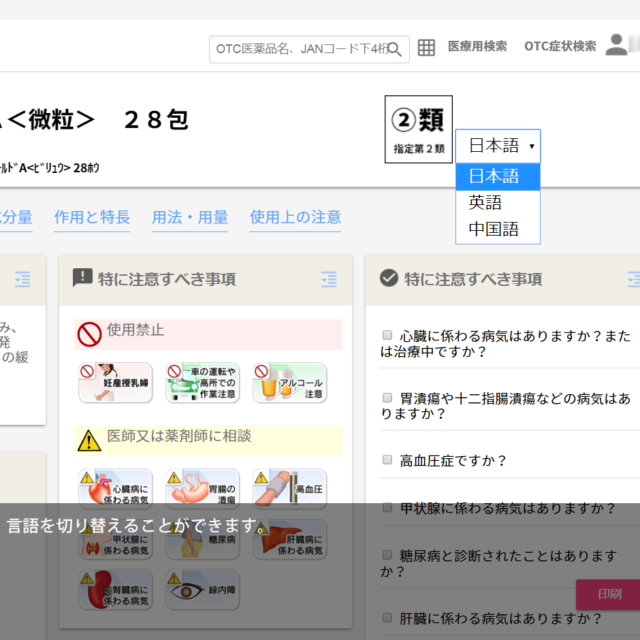Click the 緑内障 eye warning icon
Screen dimensions: 640x640
point(203,590)
